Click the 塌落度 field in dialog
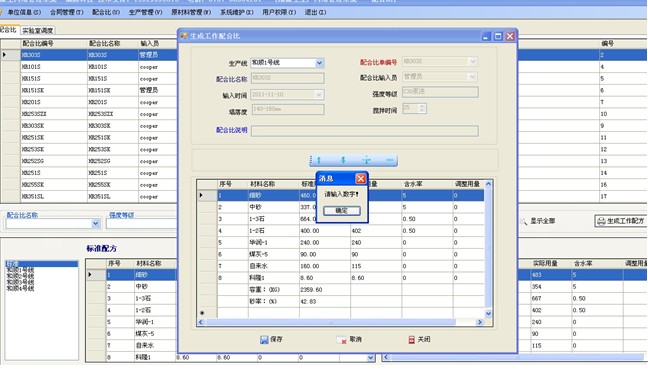 pos(287,110)
